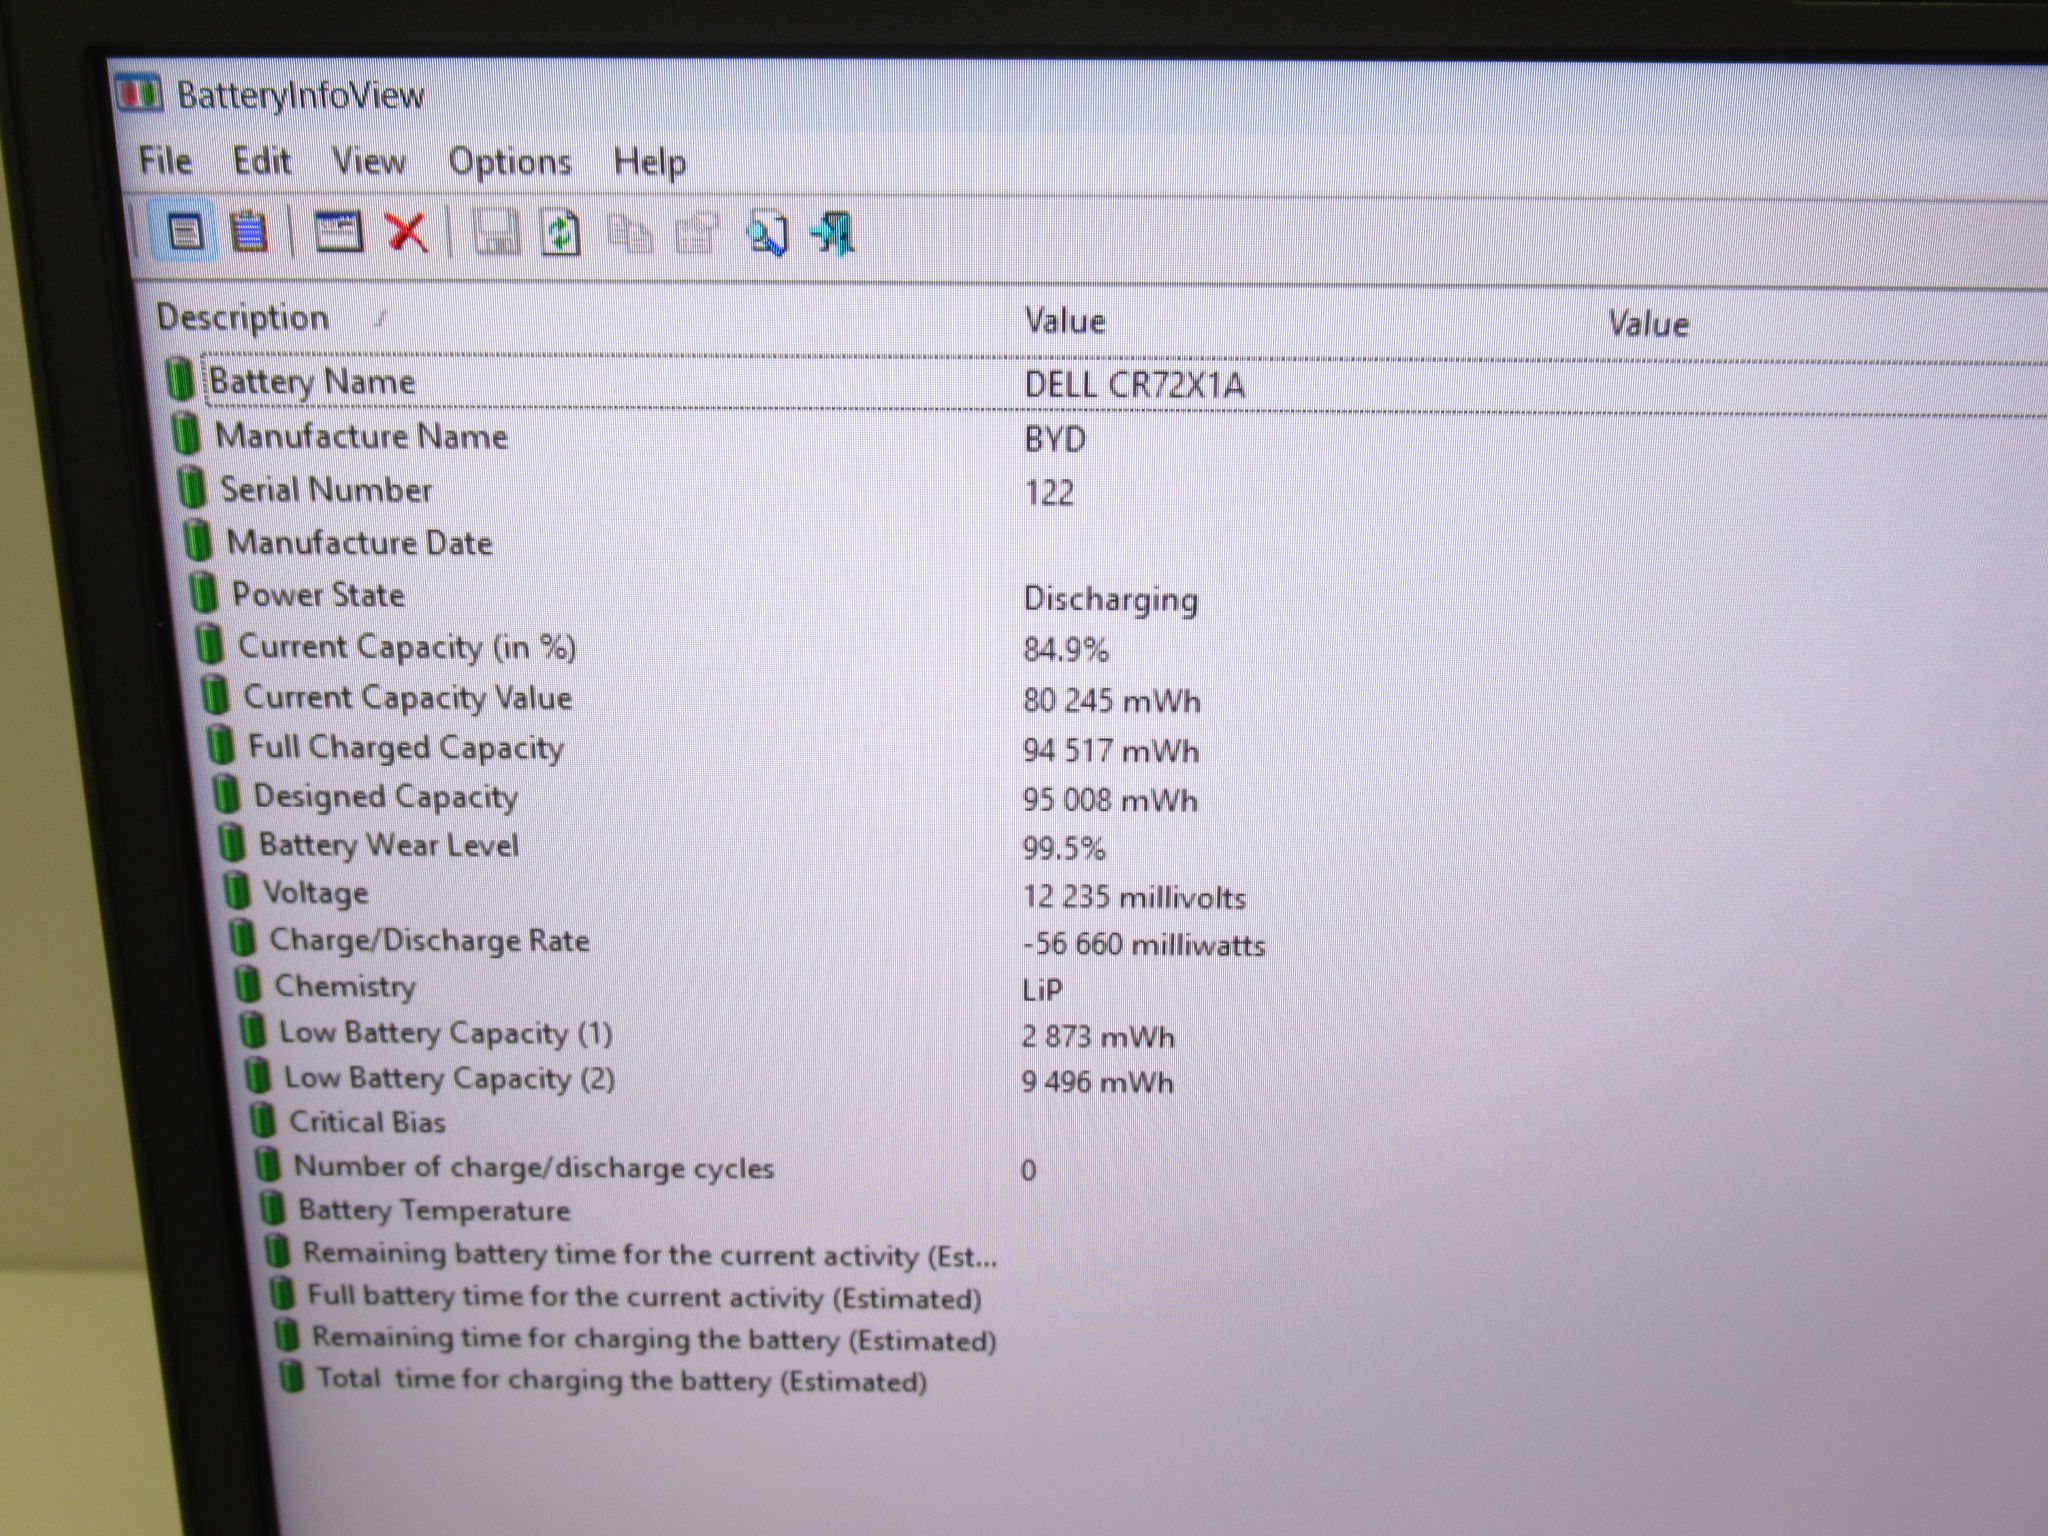Open the File menu
This screenshot has width=2048, height=1536.
pos(165,160)
